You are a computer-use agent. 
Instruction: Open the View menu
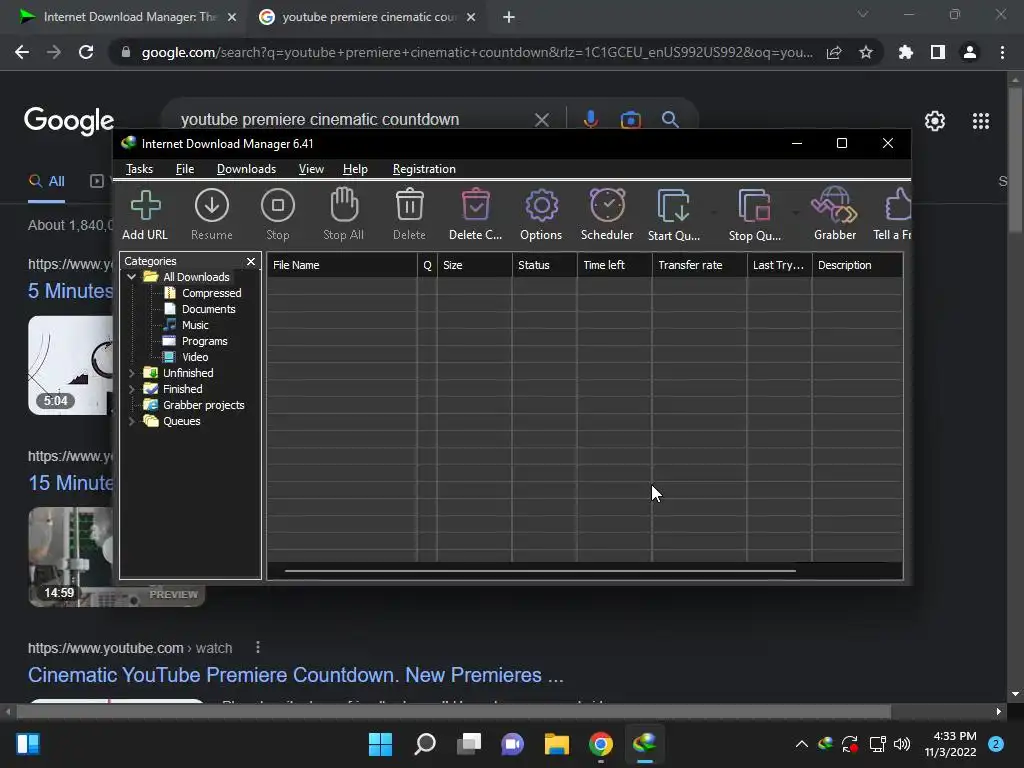(x=311, y=169)
